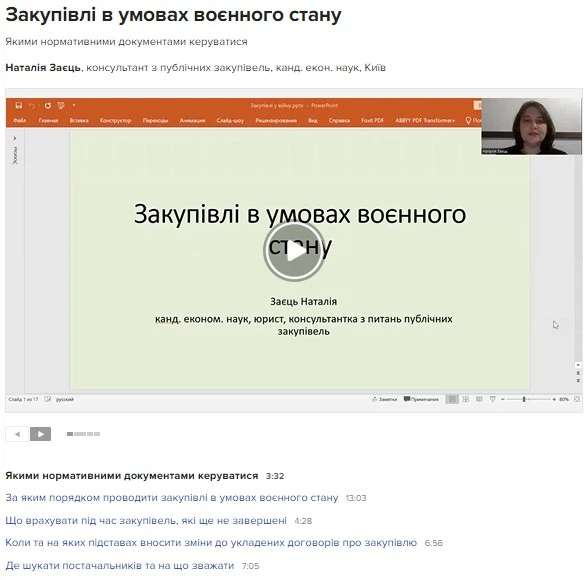Toggle the Примечания comments button in status bar
The width and height of the screenshot is (585, 580).
421,399
